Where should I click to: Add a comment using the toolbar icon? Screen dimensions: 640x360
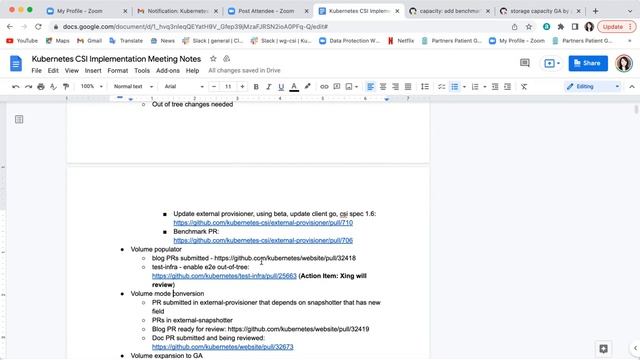coord(337,87)
